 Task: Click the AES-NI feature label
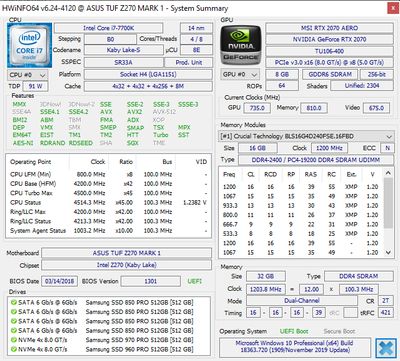(23, 143)
